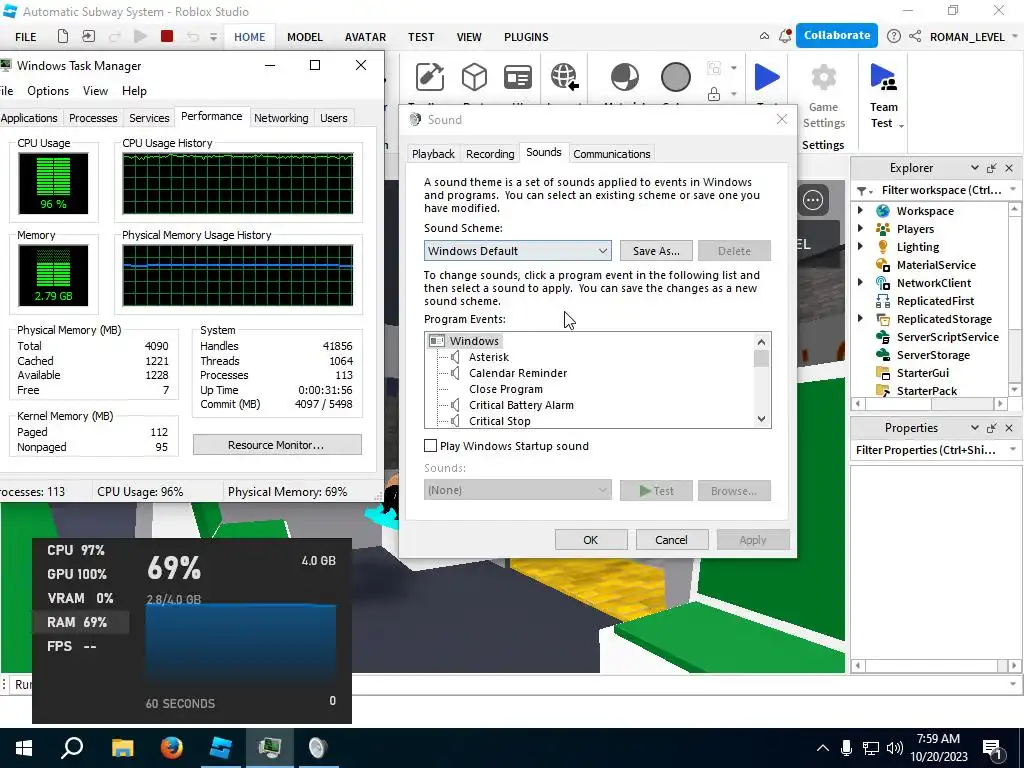Click Cancel in the Sound dialog

point(671,540)
